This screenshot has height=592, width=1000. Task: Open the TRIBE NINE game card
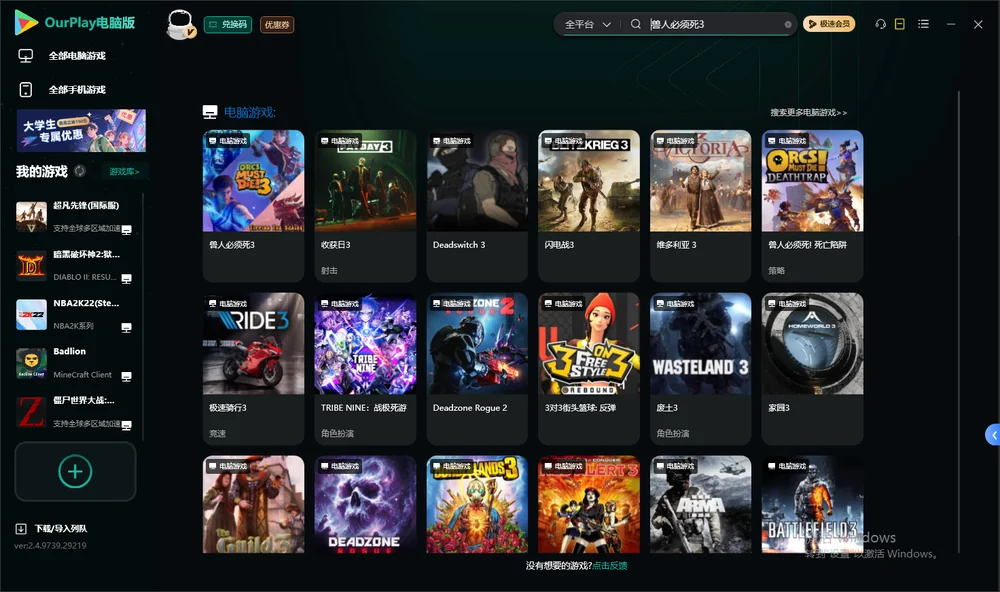365,368
